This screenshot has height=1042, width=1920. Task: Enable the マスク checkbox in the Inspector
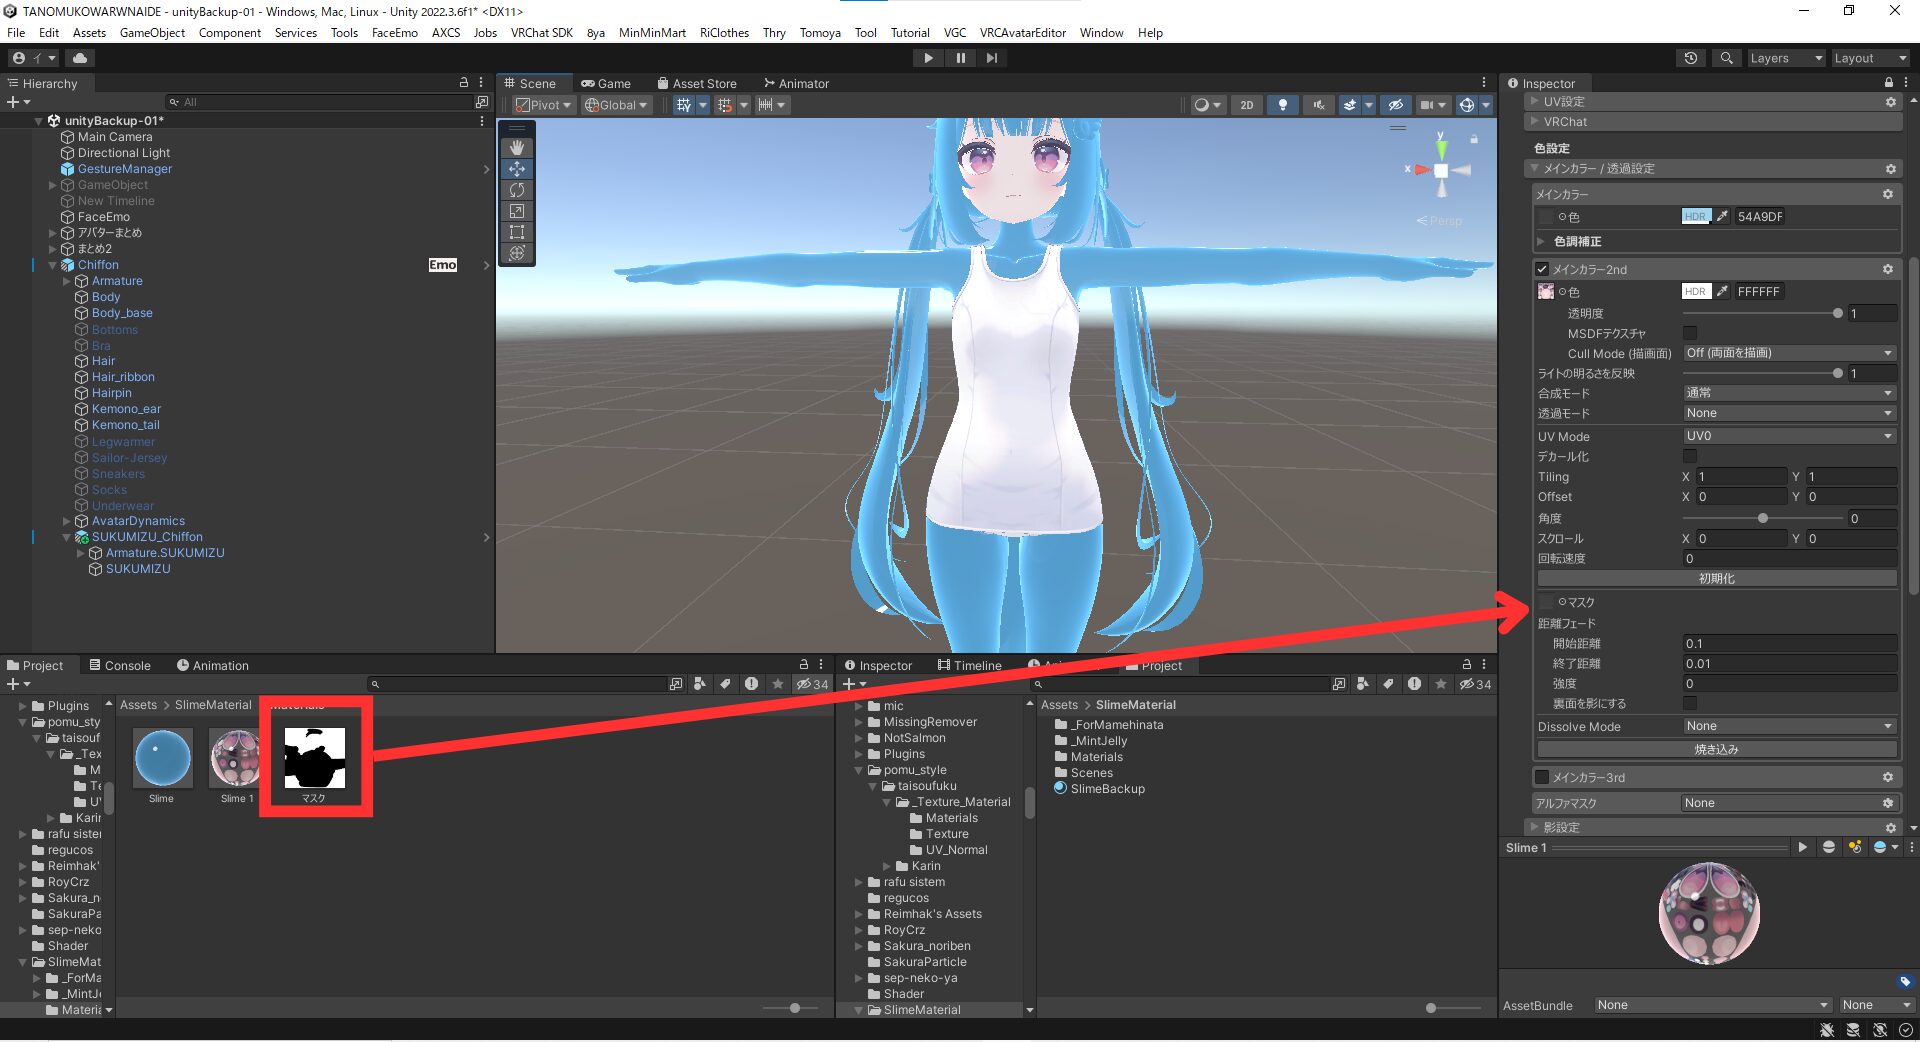pos(1547,602)
